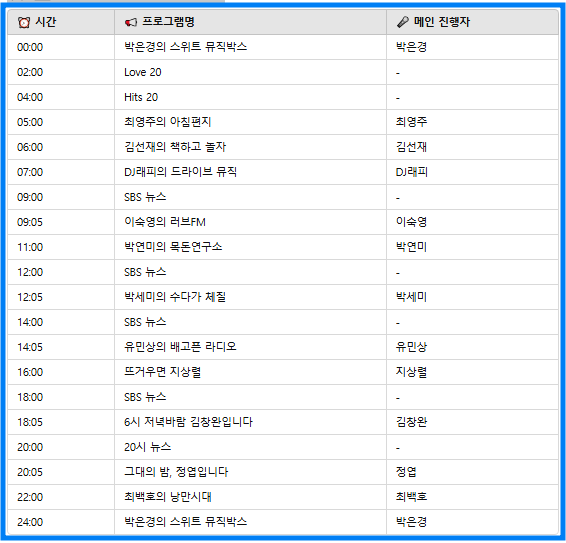Click the 20시 뉴스 program

pyautogui.click(x=148, y=447)
